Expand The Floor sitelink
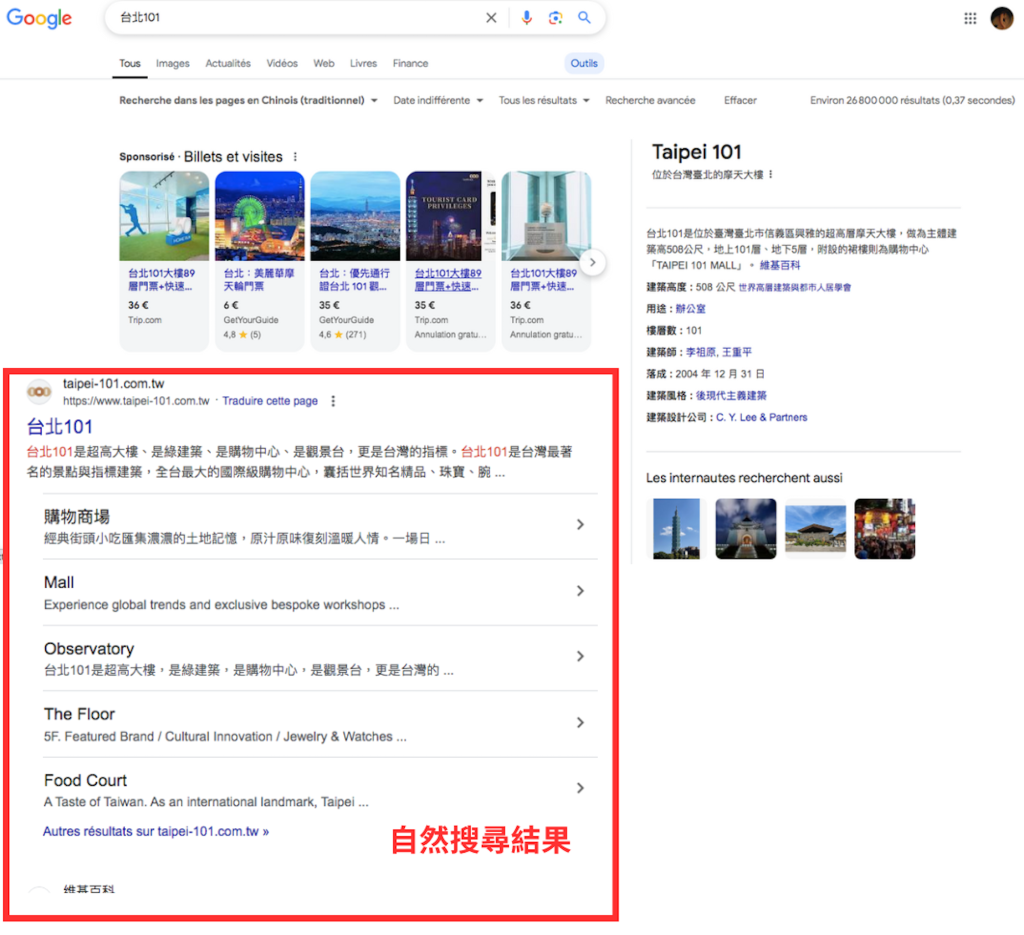This screenshot has width=1024, height=935. [320, 724]
